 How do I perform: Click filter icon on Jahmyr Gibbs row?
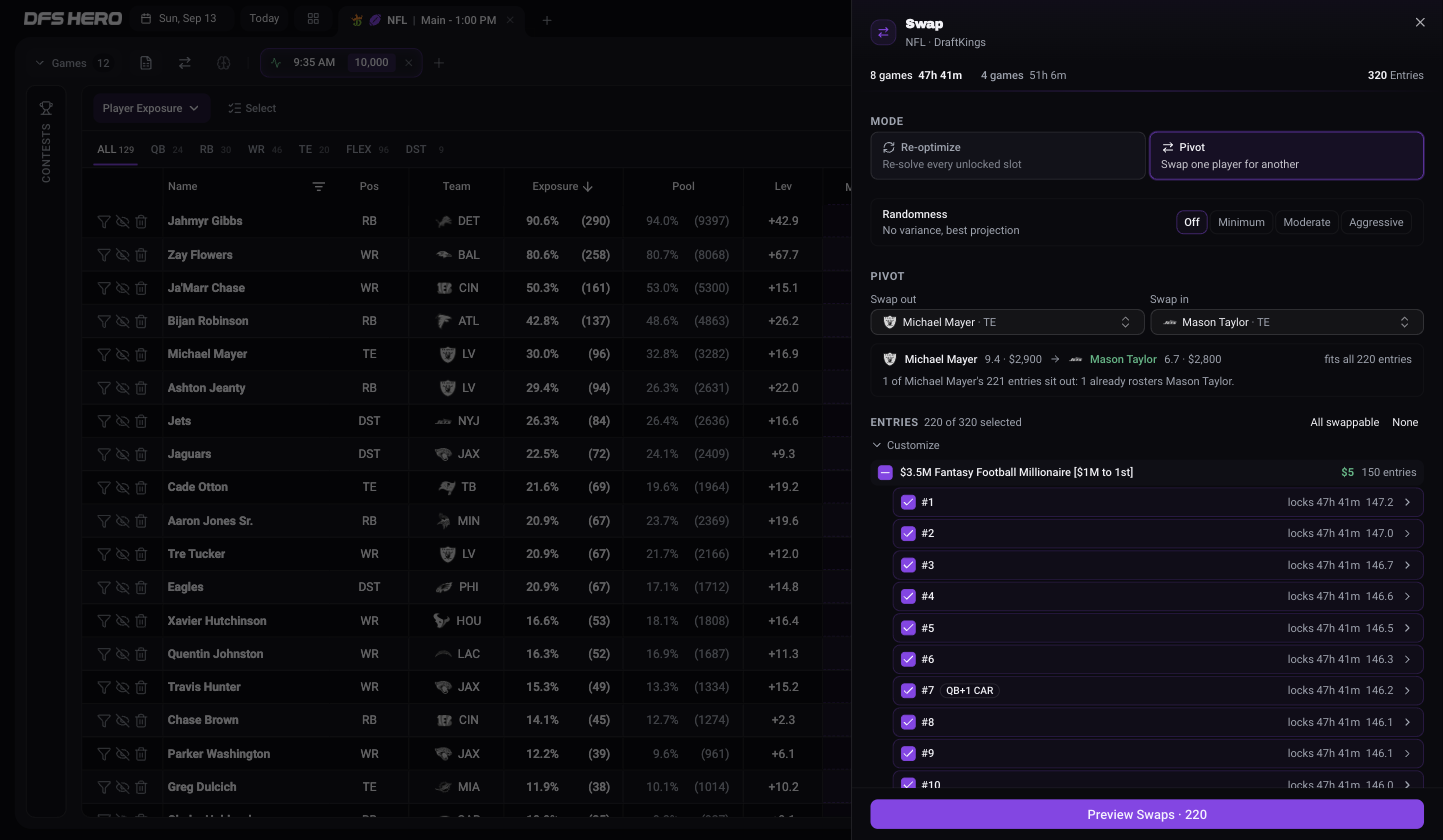click(104, 221)
